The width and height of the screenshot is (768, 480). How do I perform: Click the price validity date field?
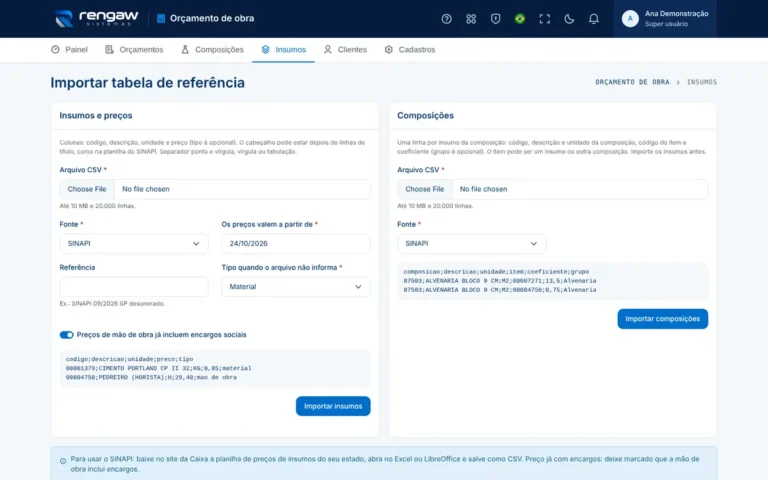(296, 243)
